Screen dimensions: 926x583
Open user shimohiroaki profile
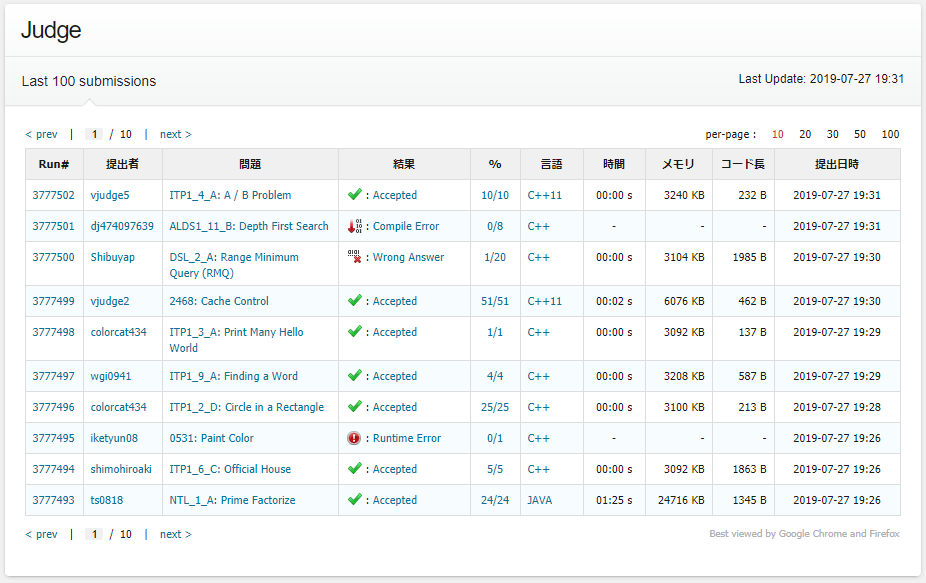121,469
